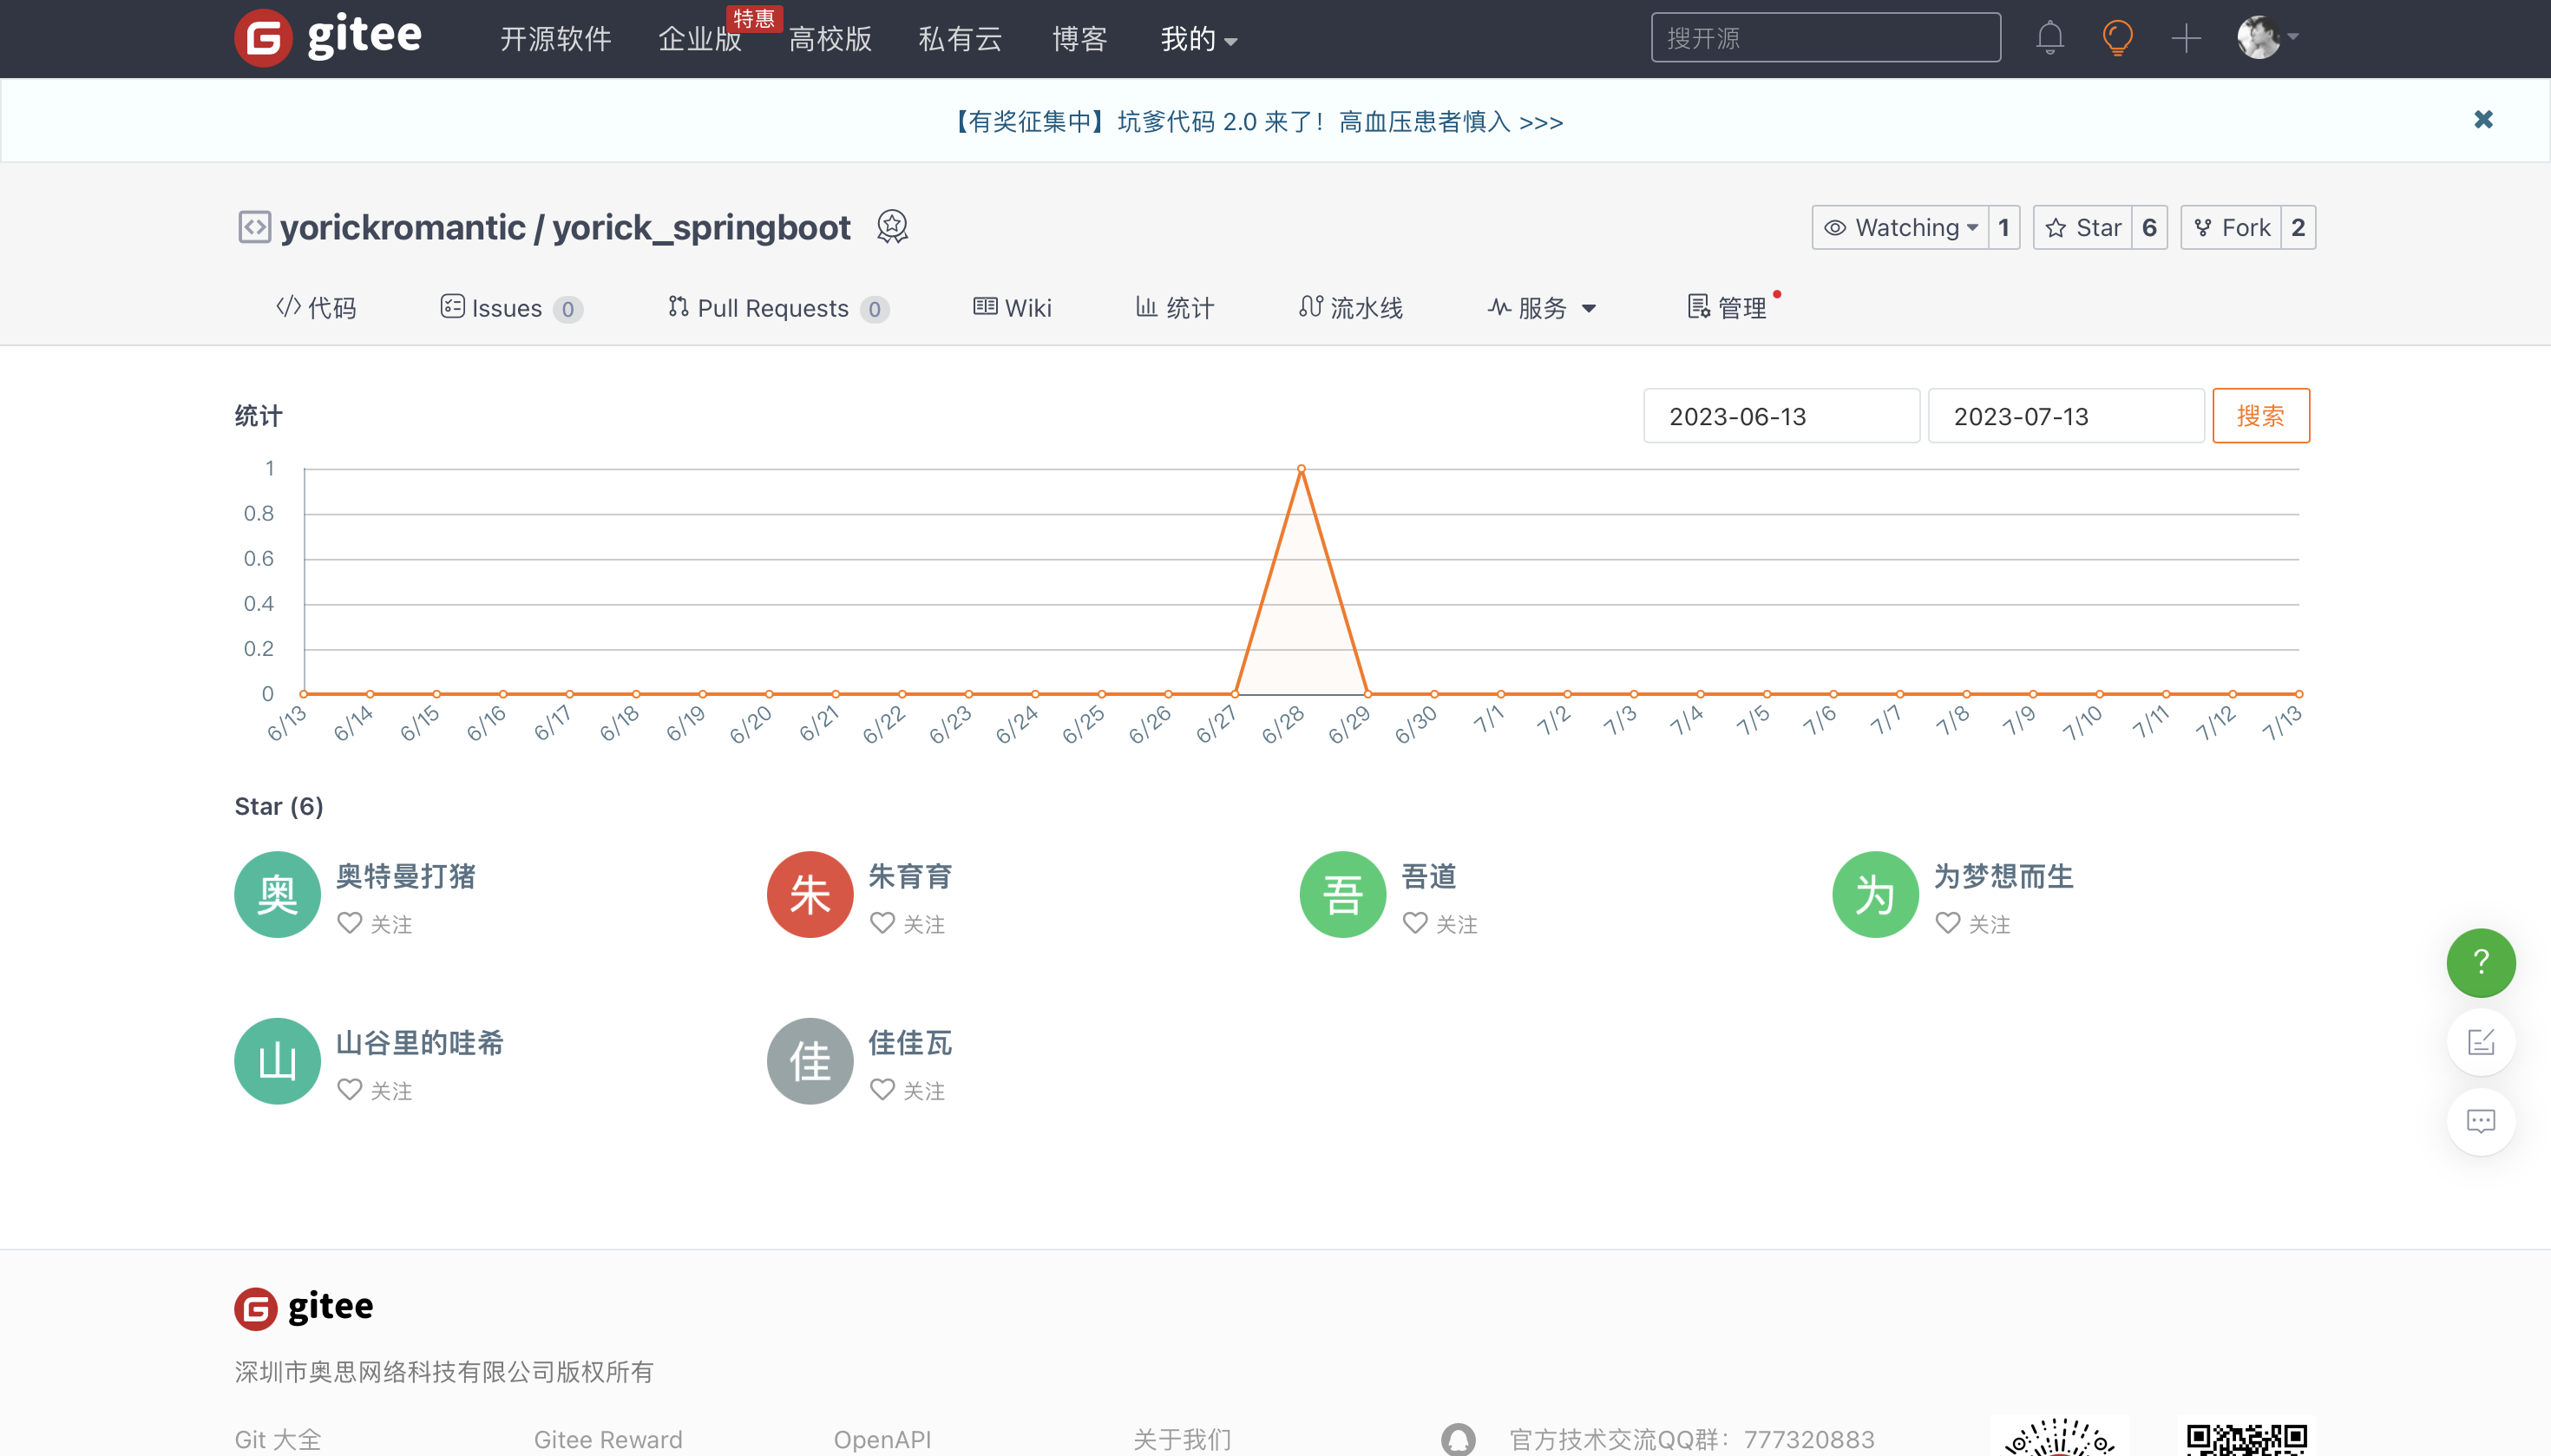2551x1456 pixels.
Task: Click the floating feedback edit icon
Action: pyautogui.click(x=2480, y=1042)
